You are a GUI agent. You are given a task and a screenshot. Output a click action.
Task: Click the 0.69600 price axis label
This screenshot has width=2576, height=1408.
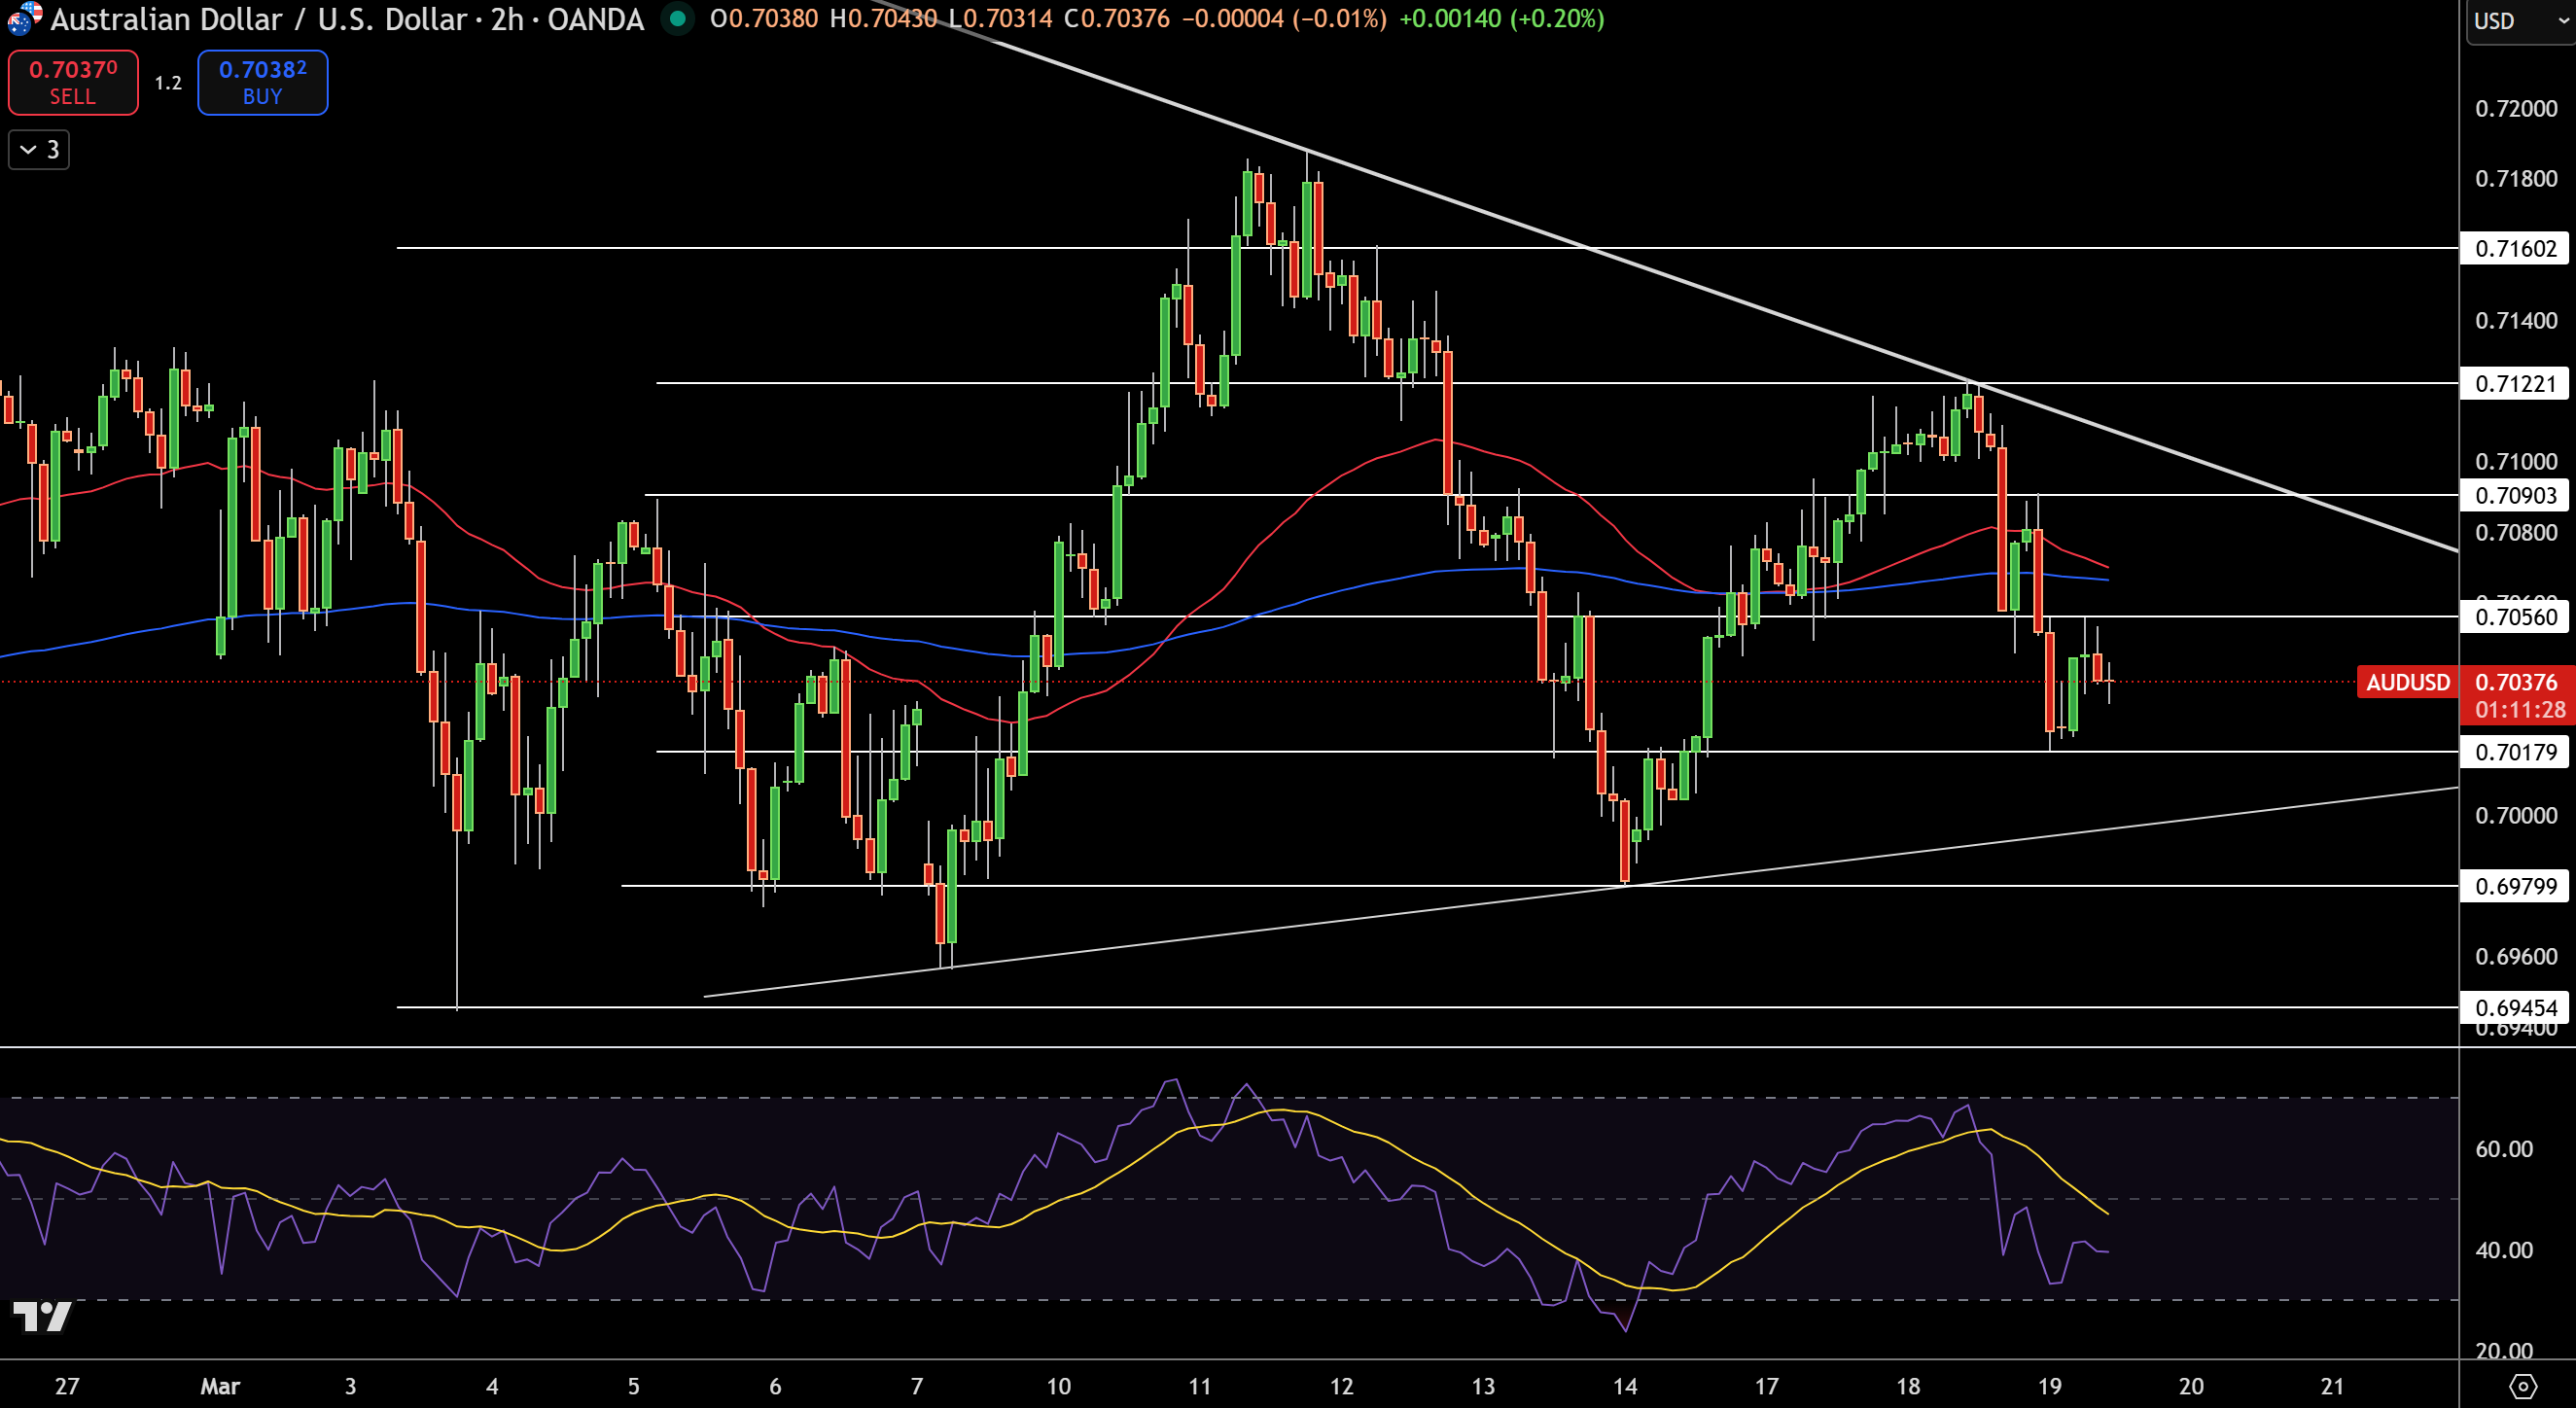(2516, 956)
